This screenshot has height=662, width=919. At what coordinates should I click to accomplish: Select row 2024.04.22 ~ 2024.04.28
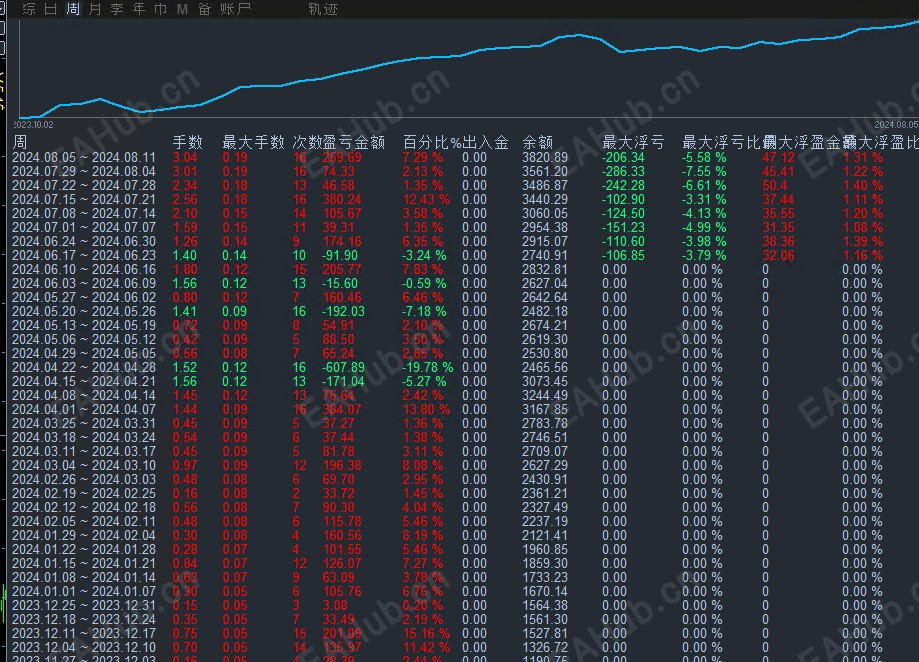point(460,367)
